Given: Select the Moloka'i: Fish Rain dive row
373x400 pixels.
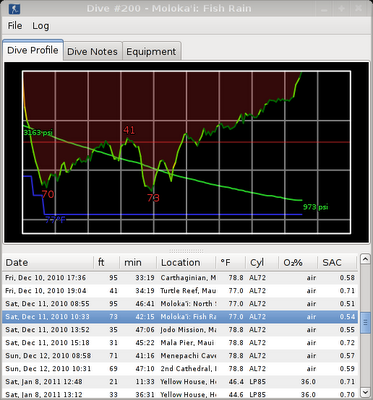Looking at the screenshot, I should click(180, 317).
